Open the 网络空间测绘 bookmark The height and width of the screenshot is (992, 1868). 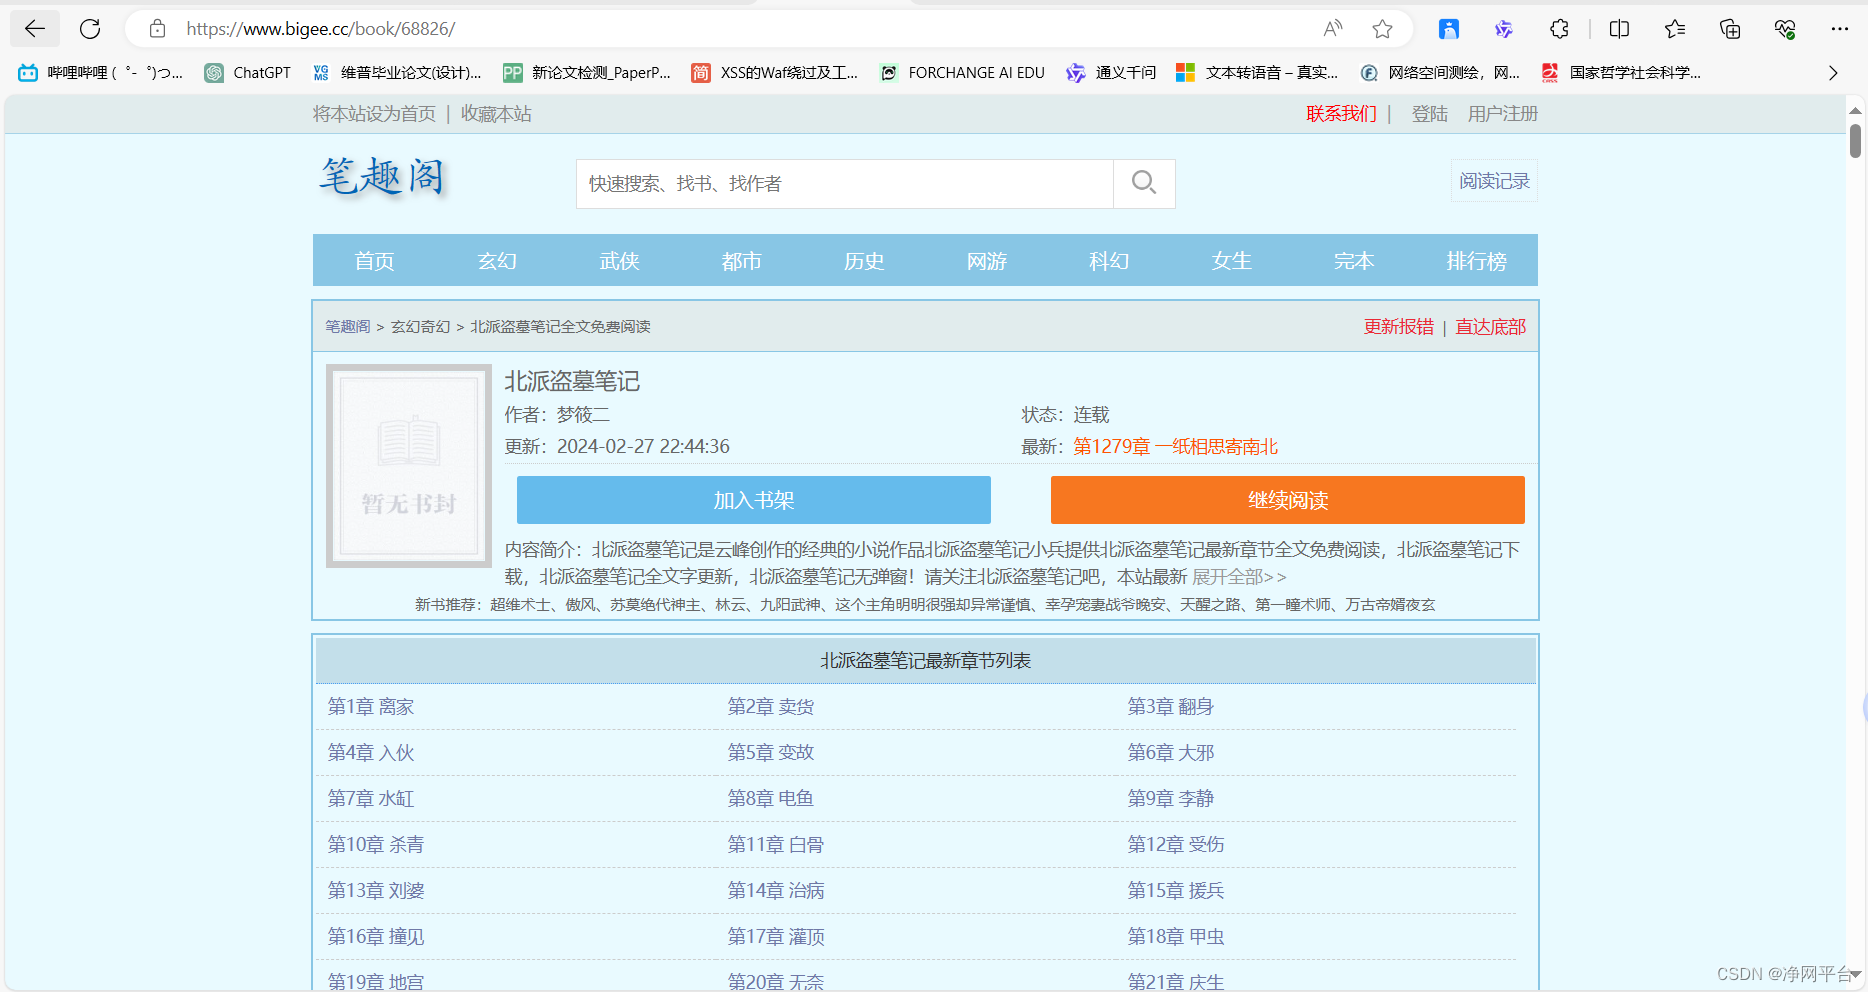1440,73
